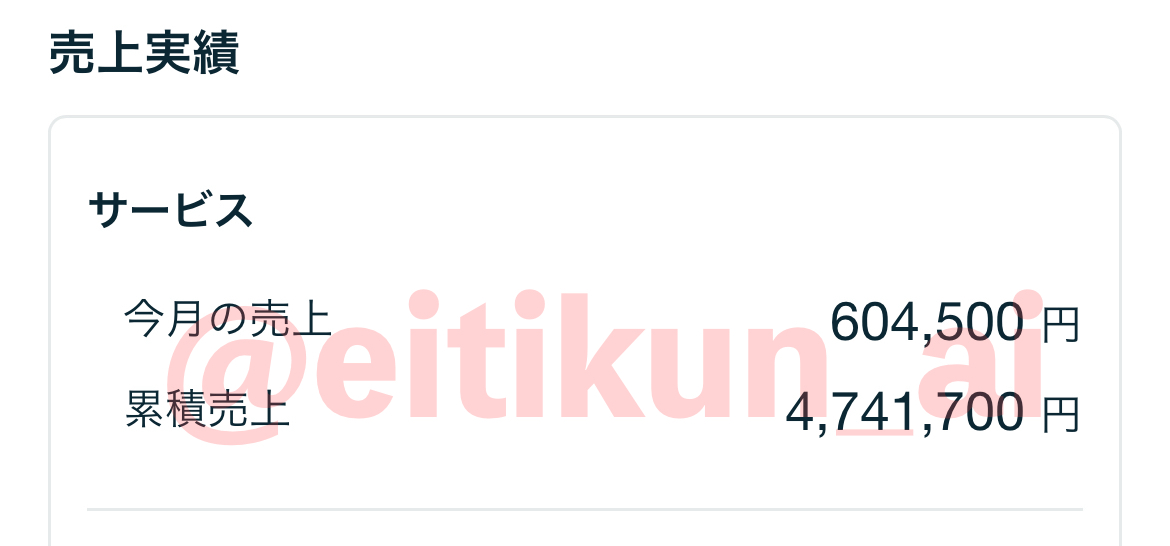Click the 績 character in the 売上実績 heading
1170x546 pixels.
[x=215, y=55]
